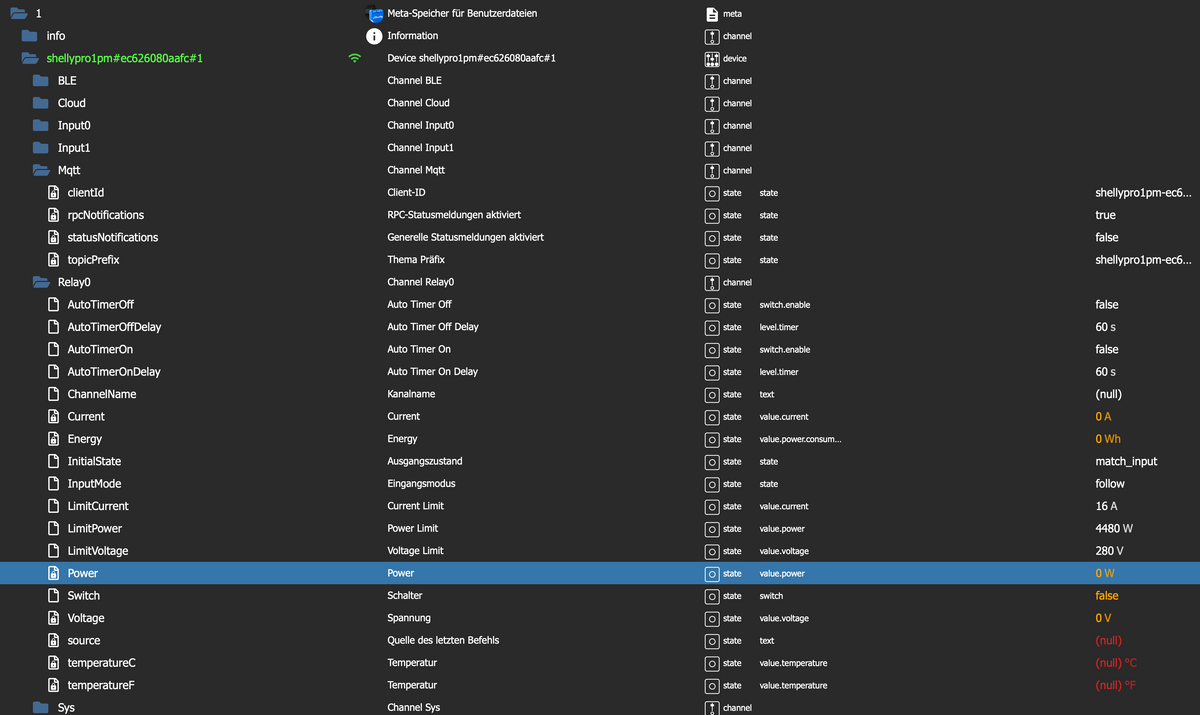Click the rpcNotifications value true

click(1105, 215)
